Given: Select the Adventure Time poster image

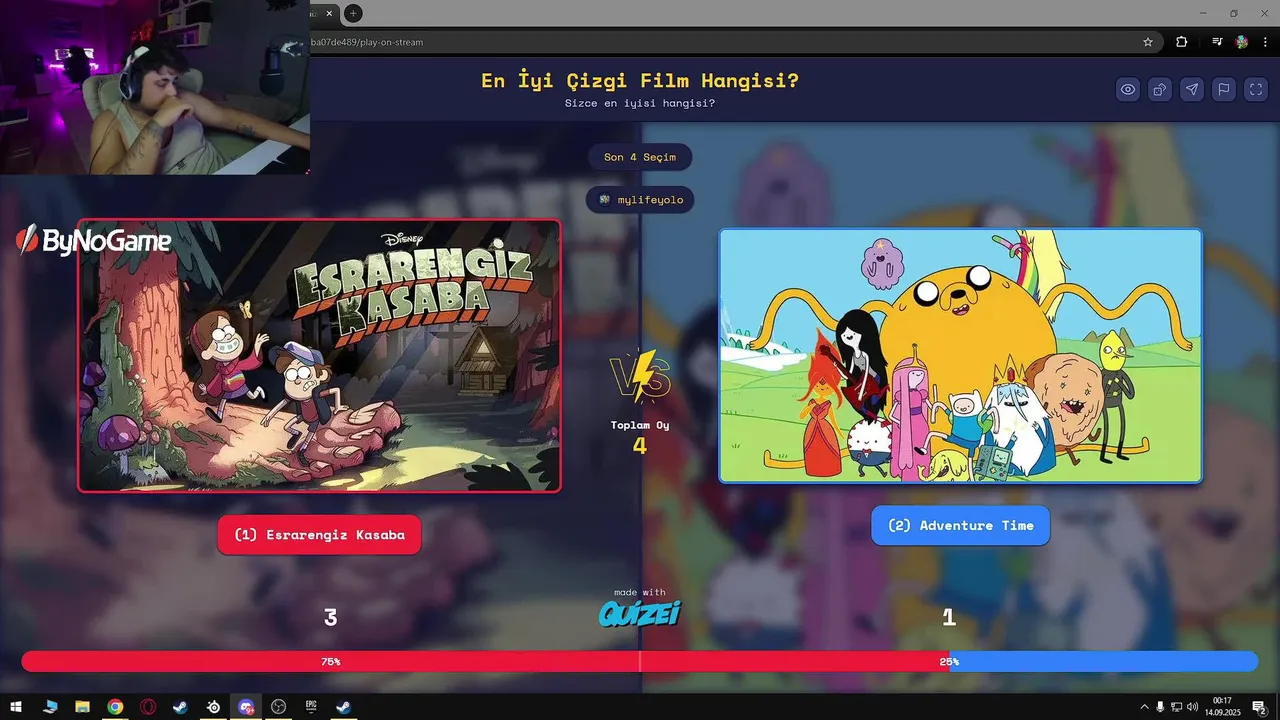Looking at the screenshot, I should (x=960, y=356).
